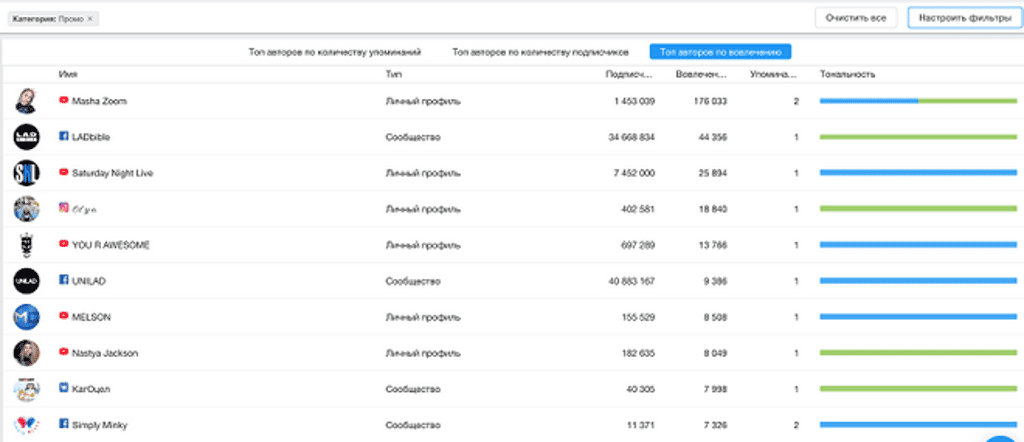Switch to top authors by mentions tab
The height and width of the screenshot is (442, 1024).
click(334, 52)
